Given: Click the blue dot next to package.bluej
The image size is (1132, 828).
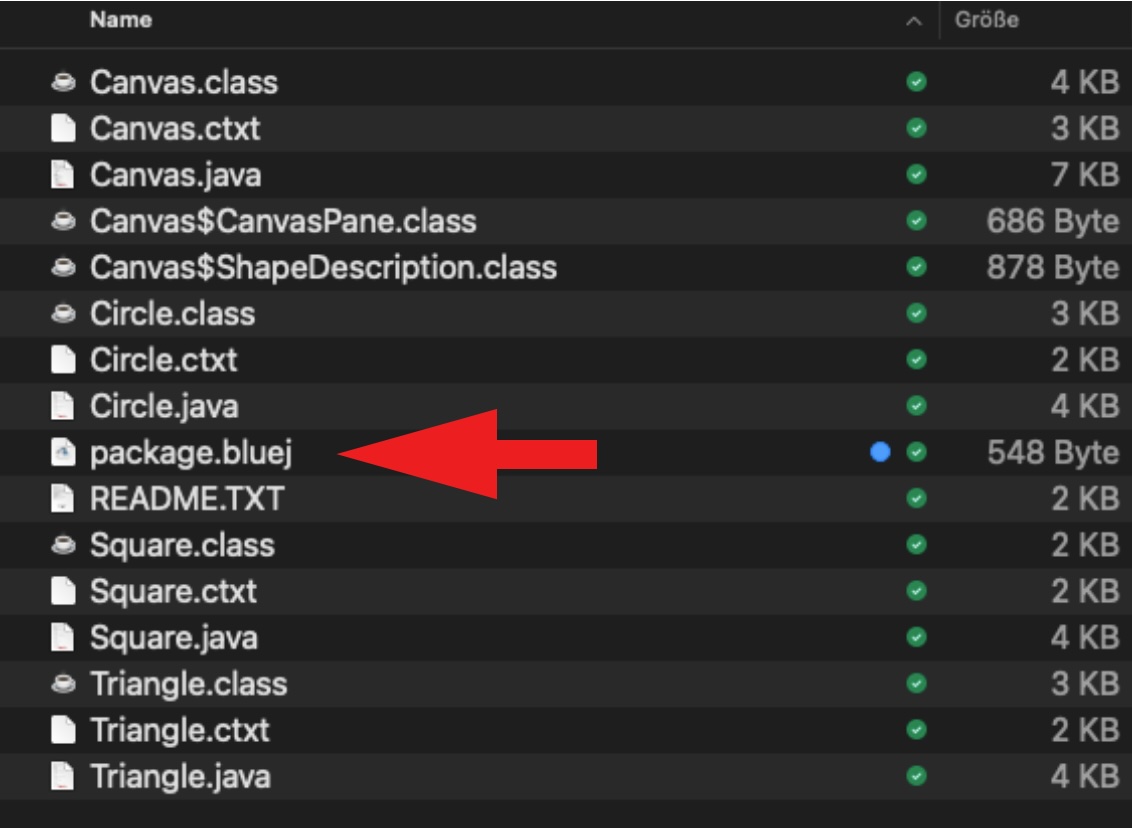Looking at the screenshot, I should coord(880,452).
